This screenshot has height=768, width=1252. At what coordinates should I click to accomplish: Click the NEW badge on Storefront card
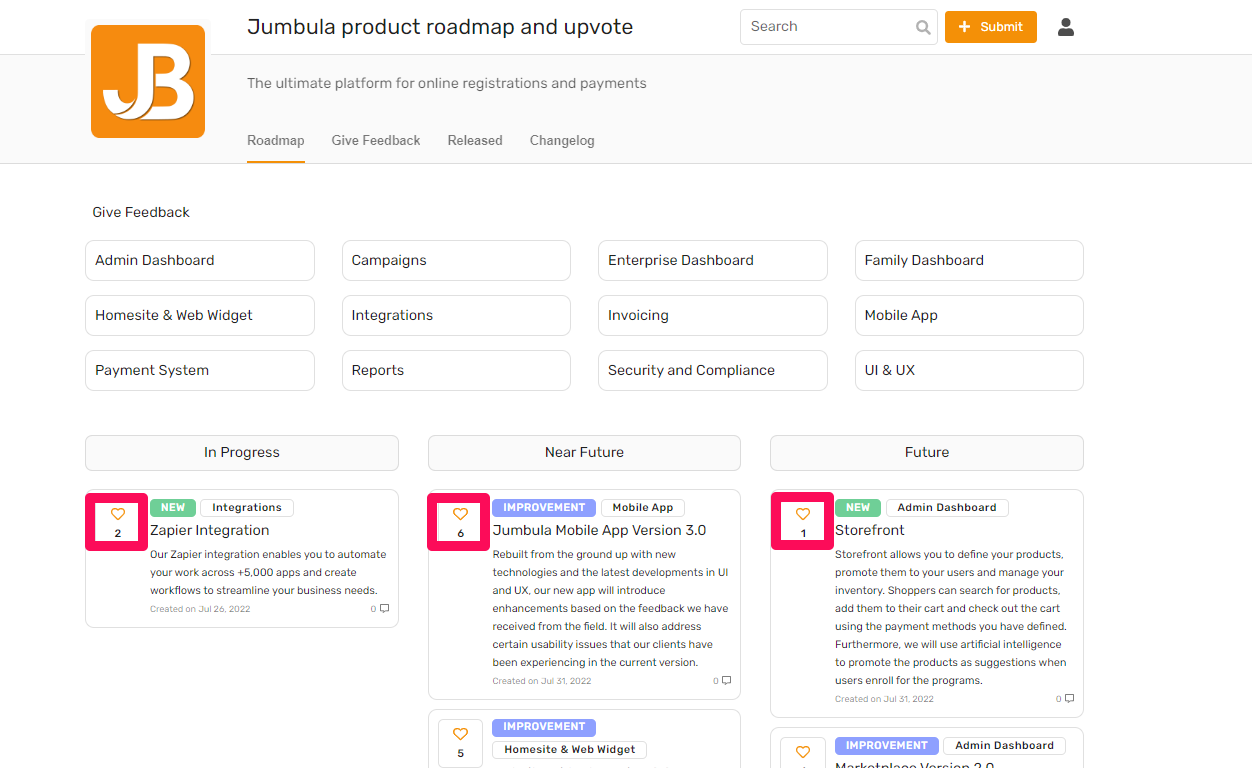(x=858, y=508)
